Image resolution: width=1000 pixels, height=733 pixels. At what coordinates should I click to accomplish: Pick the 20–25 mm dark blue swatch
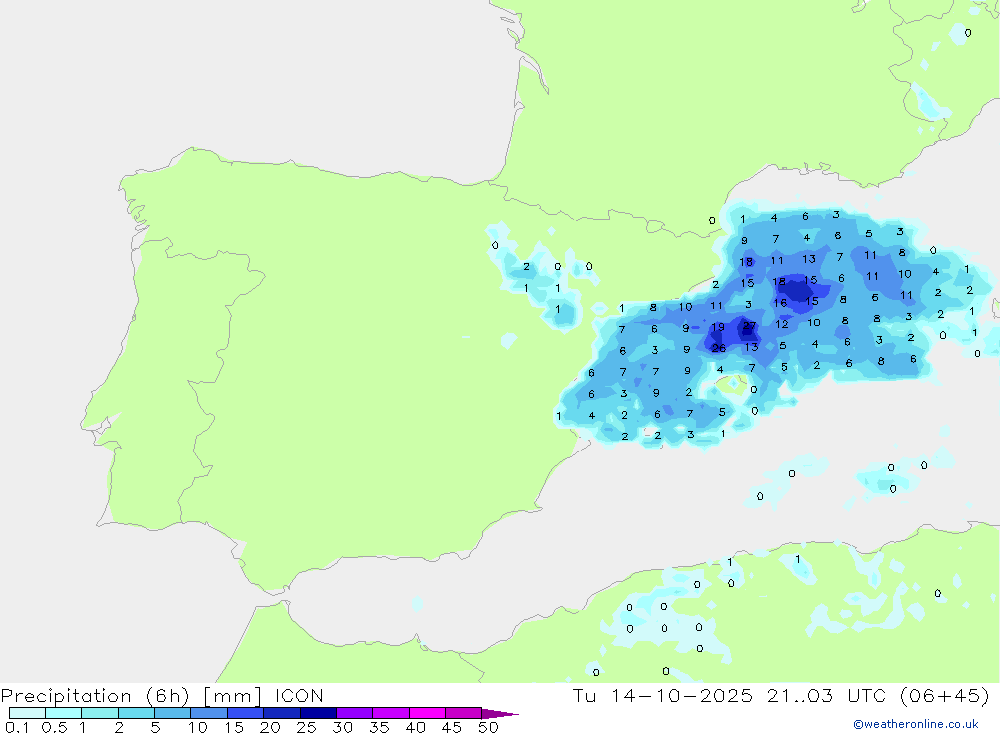282,713
